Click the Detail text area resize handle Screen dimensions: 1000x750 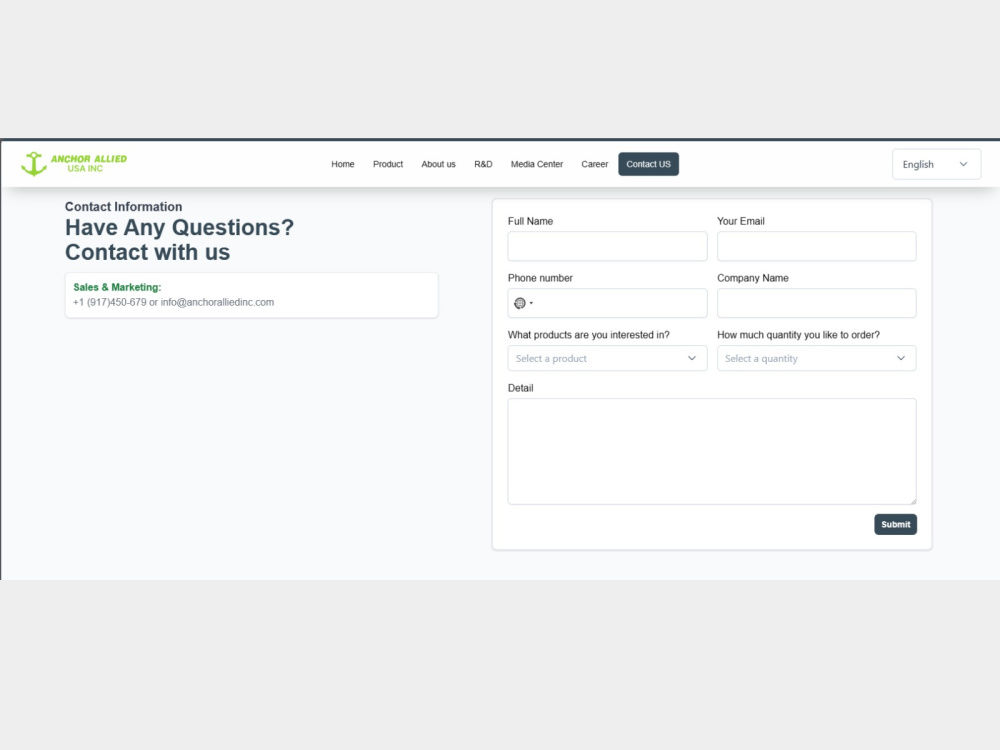(912, 500)
